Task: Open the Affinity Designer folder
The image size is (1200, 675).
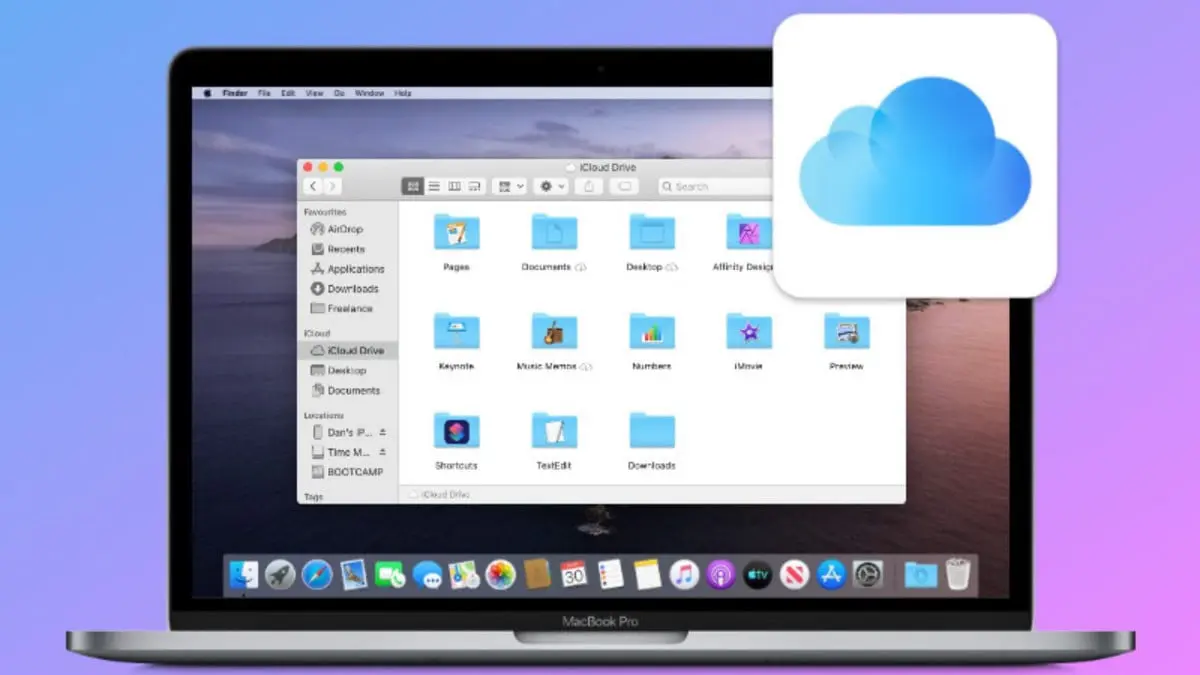Action: (x=749, y=232)
